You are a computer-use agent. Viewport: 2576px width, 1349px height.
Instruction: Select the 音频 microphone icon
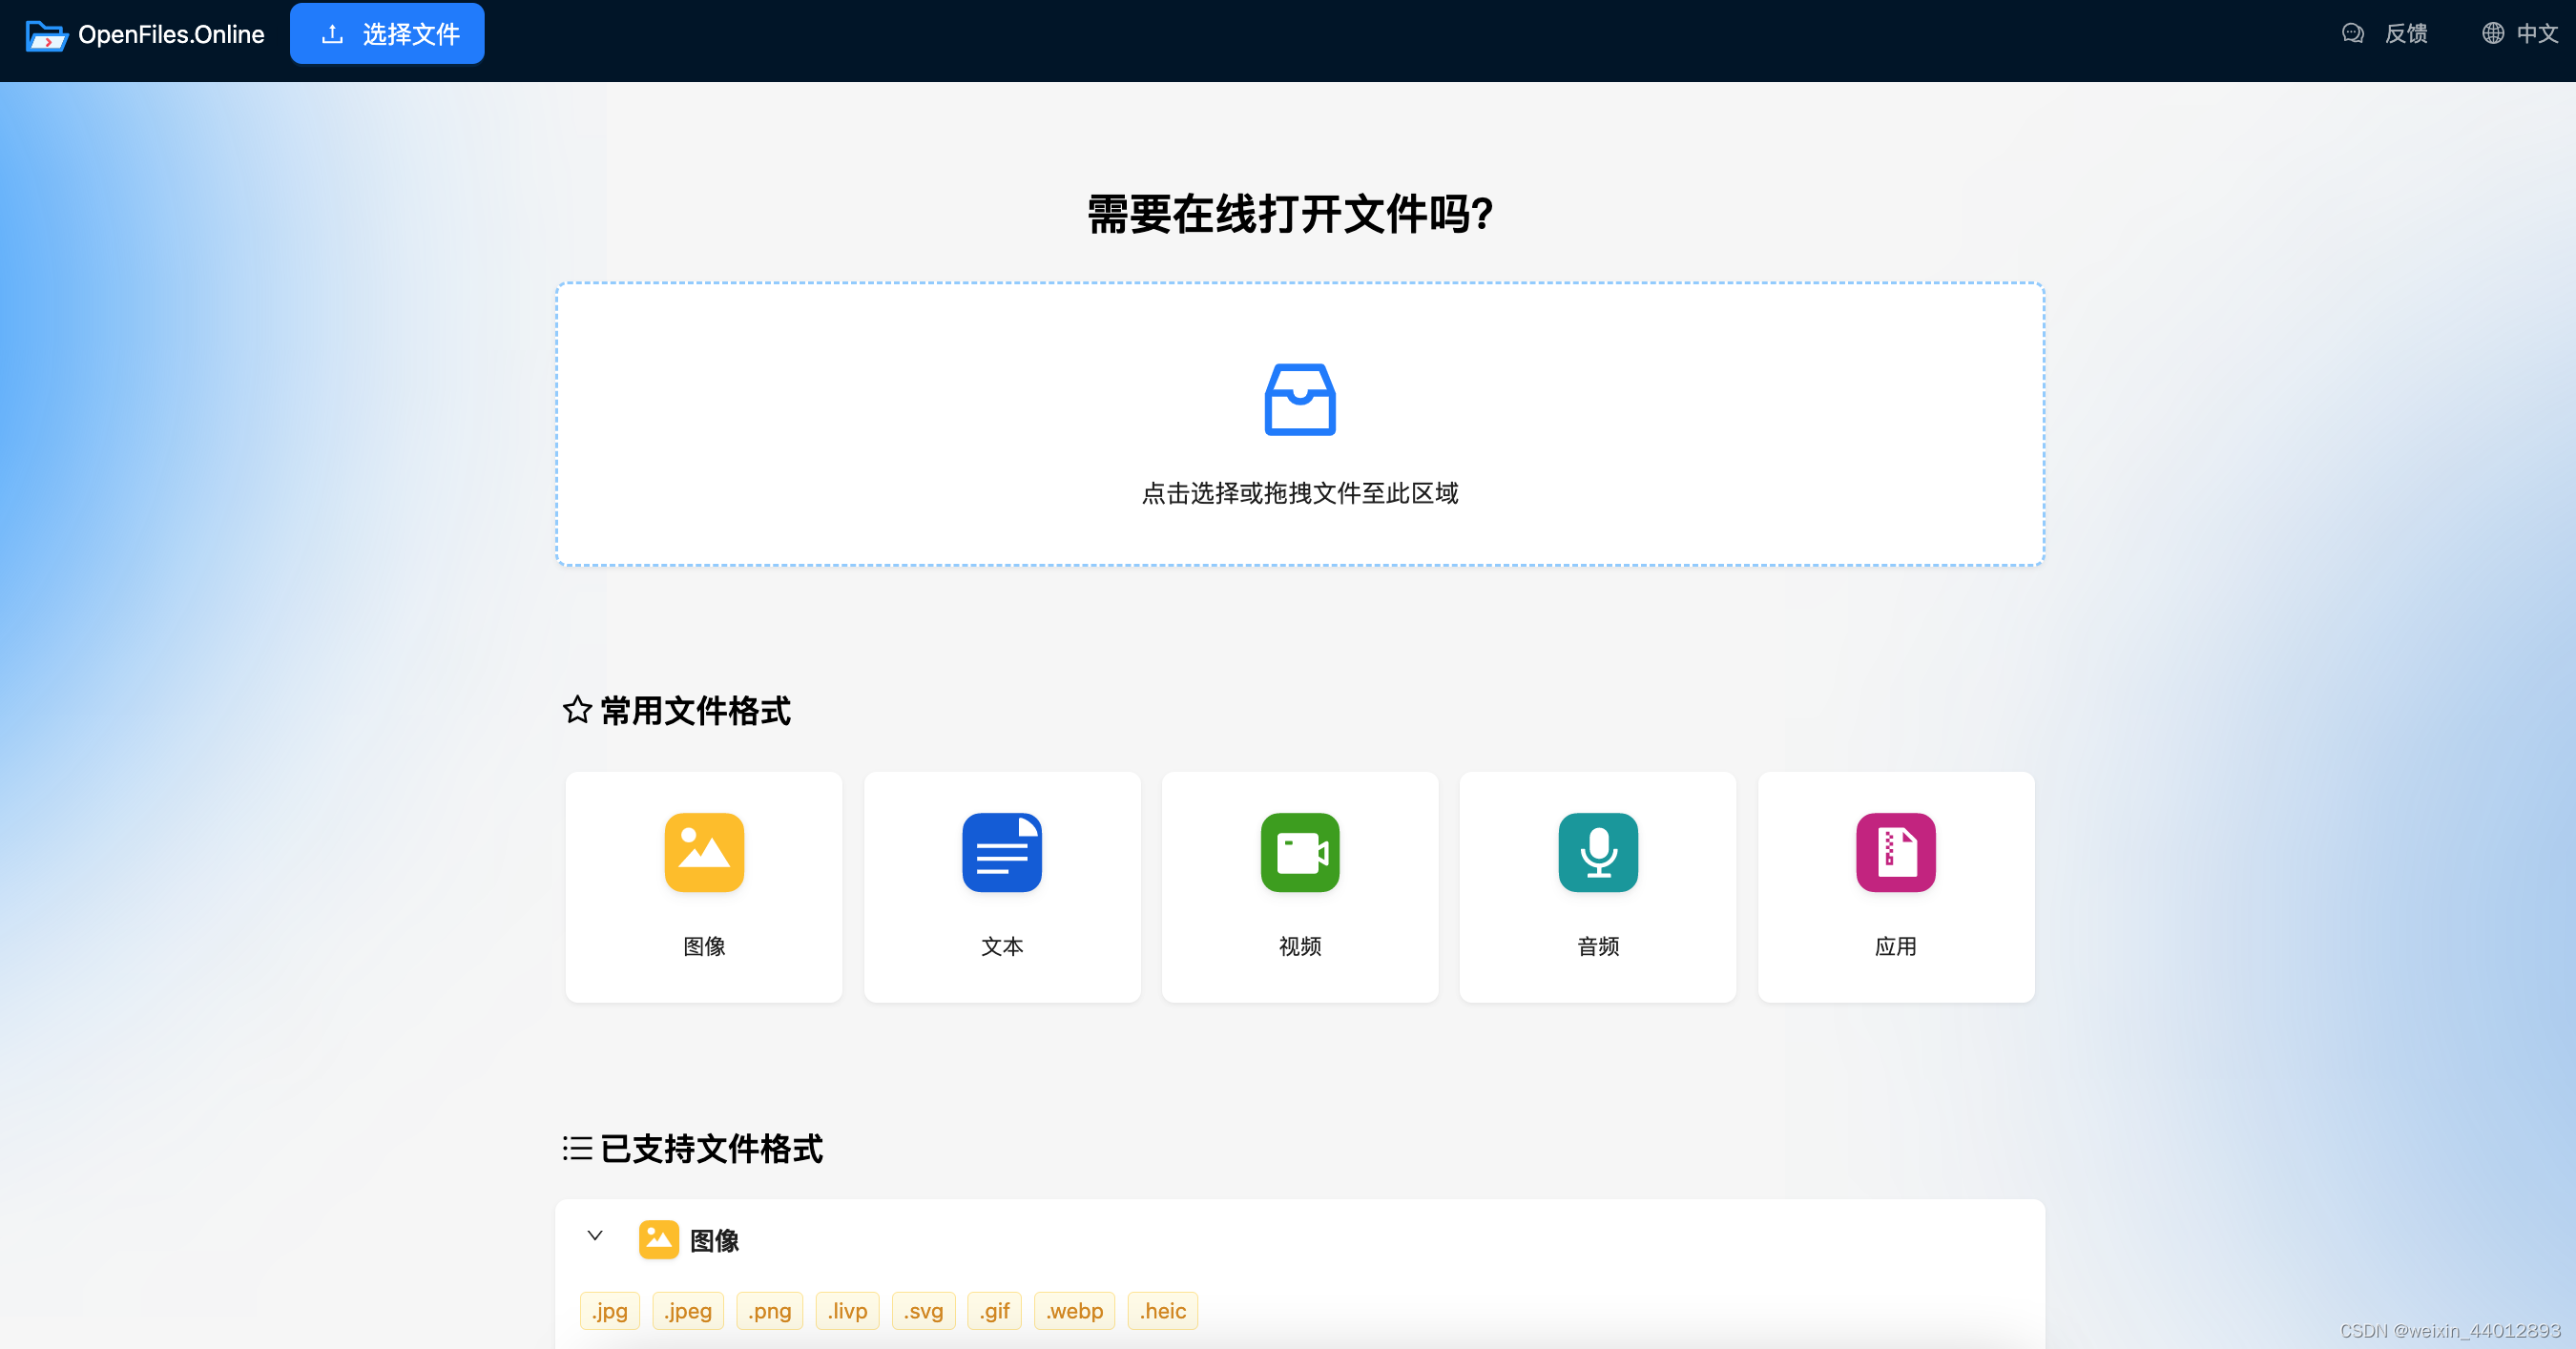pyautogui.click(x=1597, y=852)
